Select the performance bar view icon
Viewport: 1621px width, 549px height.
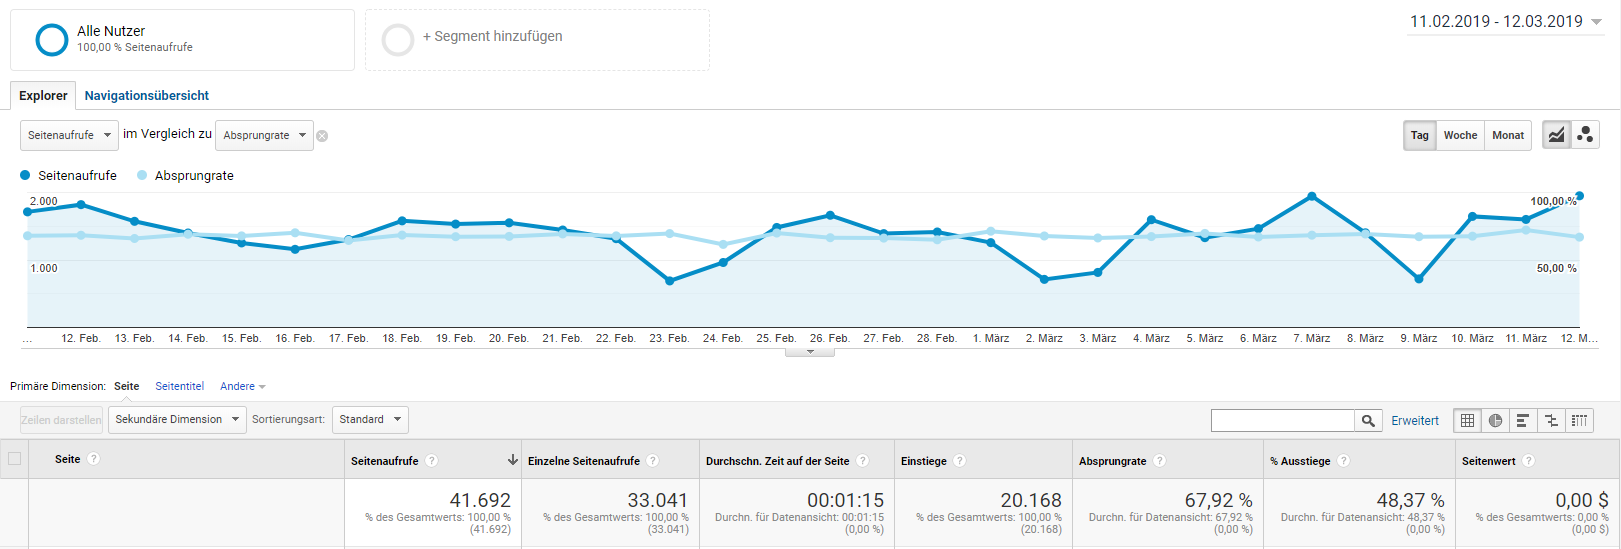tap(1523, 421)
